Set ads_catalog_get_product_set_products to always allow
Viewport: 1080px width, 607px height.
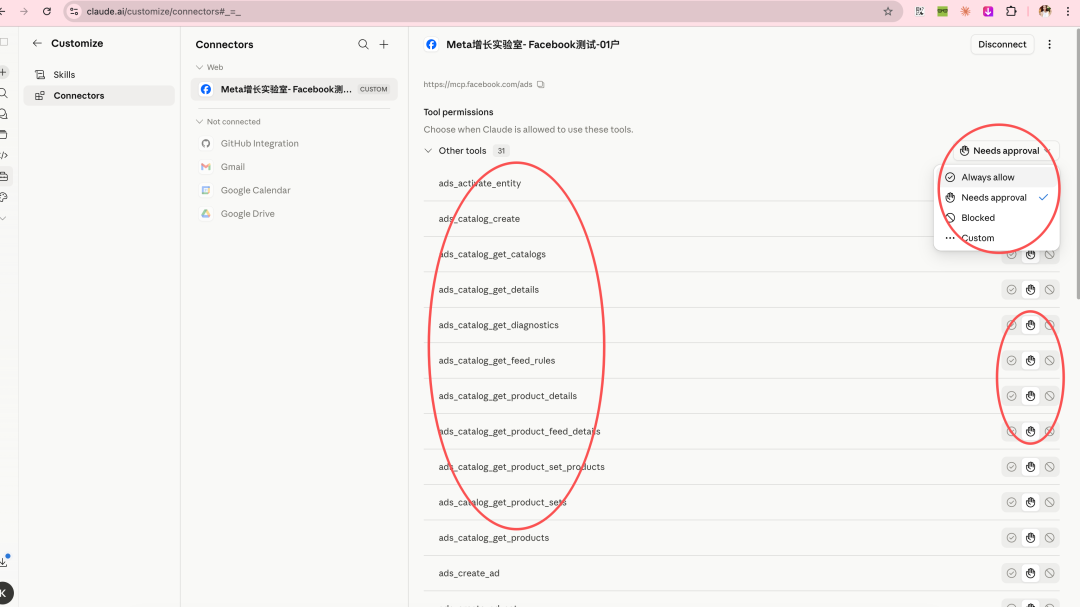1011,466
